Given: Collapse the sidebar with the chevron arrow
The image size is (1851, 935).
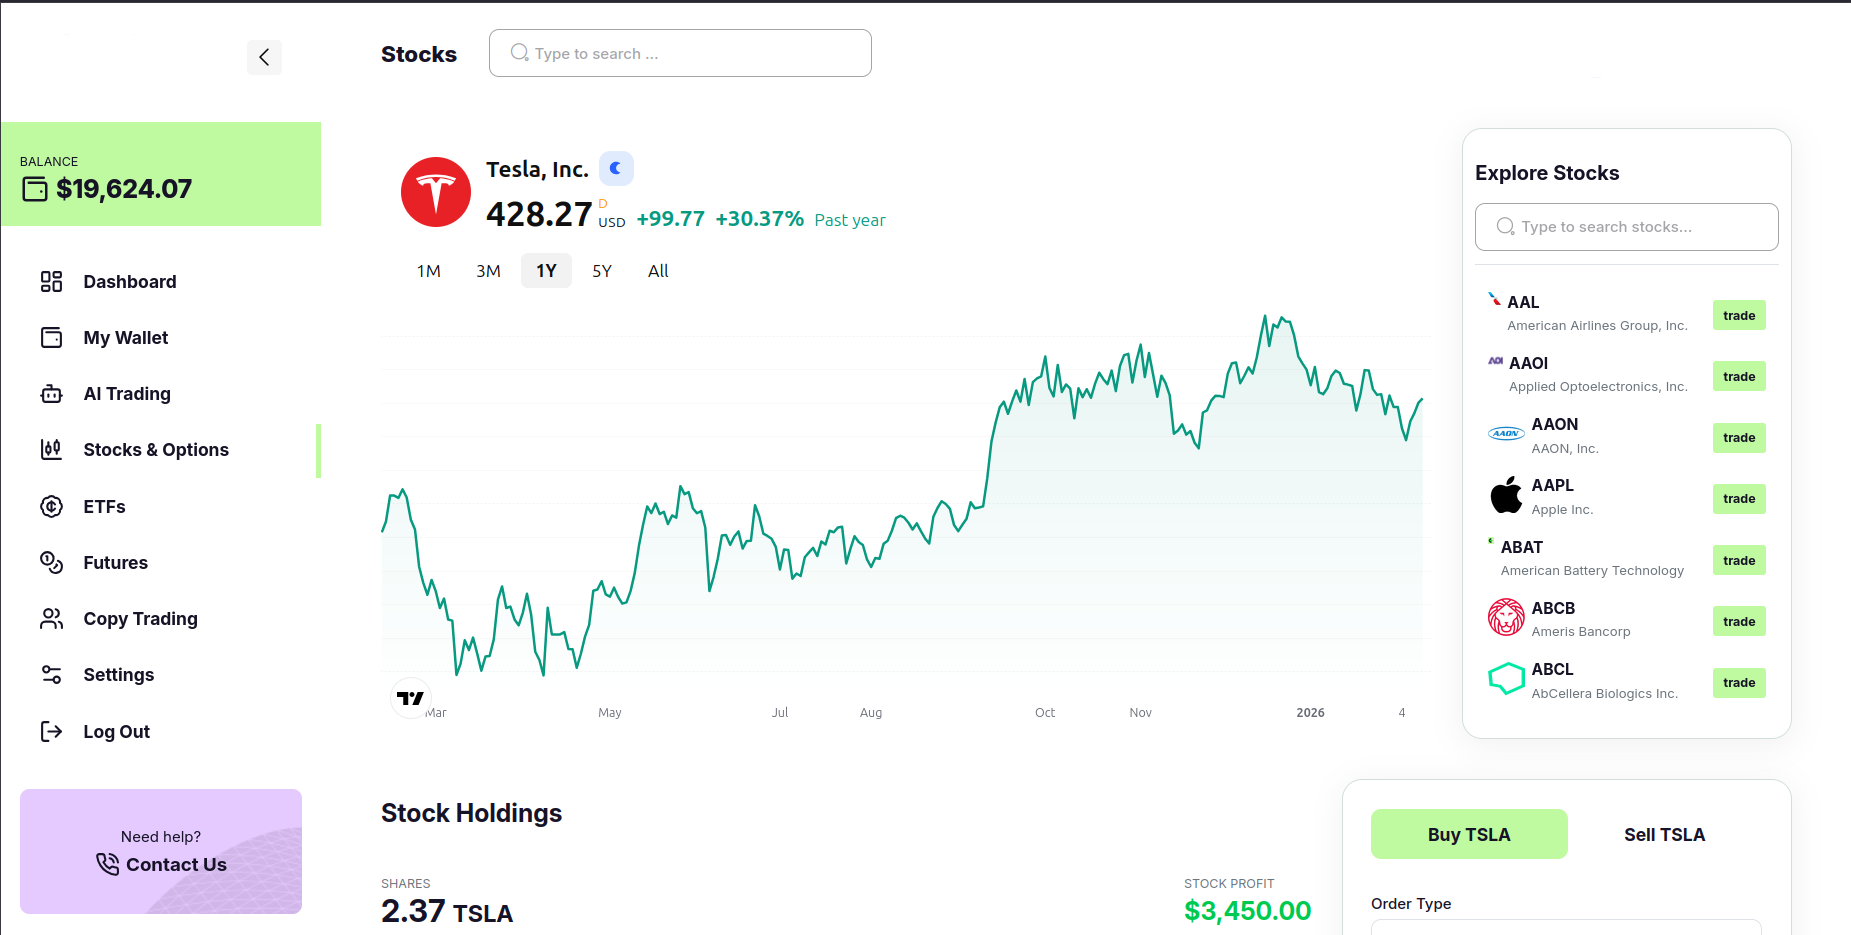Looking at the screenshot, I should tap(264, 57).
